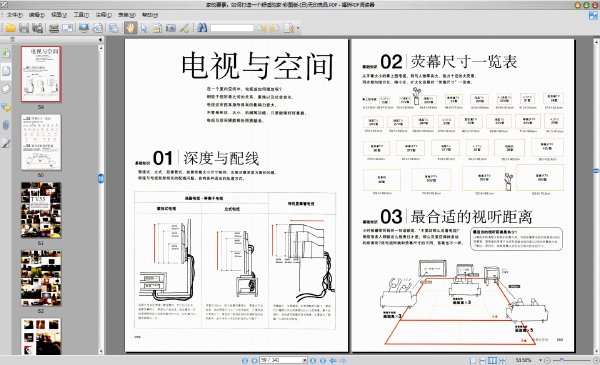The height and width of the screenshot is (365, 600).
Task: Select the page 62 thumbnail
Action: point(41,278)
